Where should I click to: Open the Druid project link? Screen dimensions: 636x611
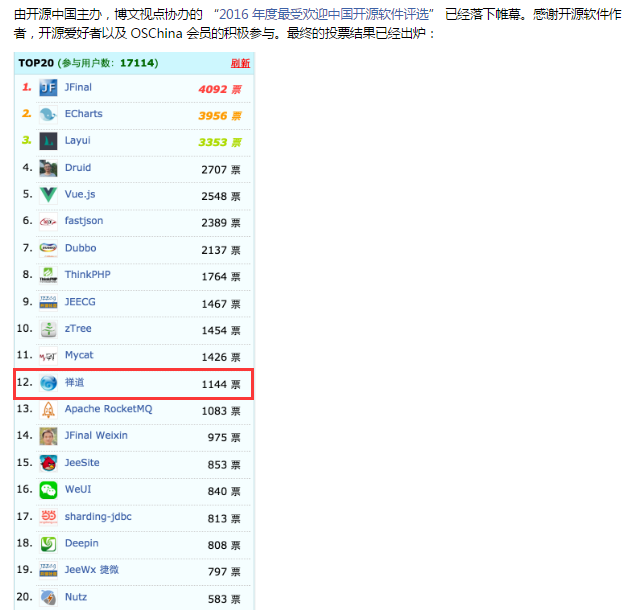[78, 168]
